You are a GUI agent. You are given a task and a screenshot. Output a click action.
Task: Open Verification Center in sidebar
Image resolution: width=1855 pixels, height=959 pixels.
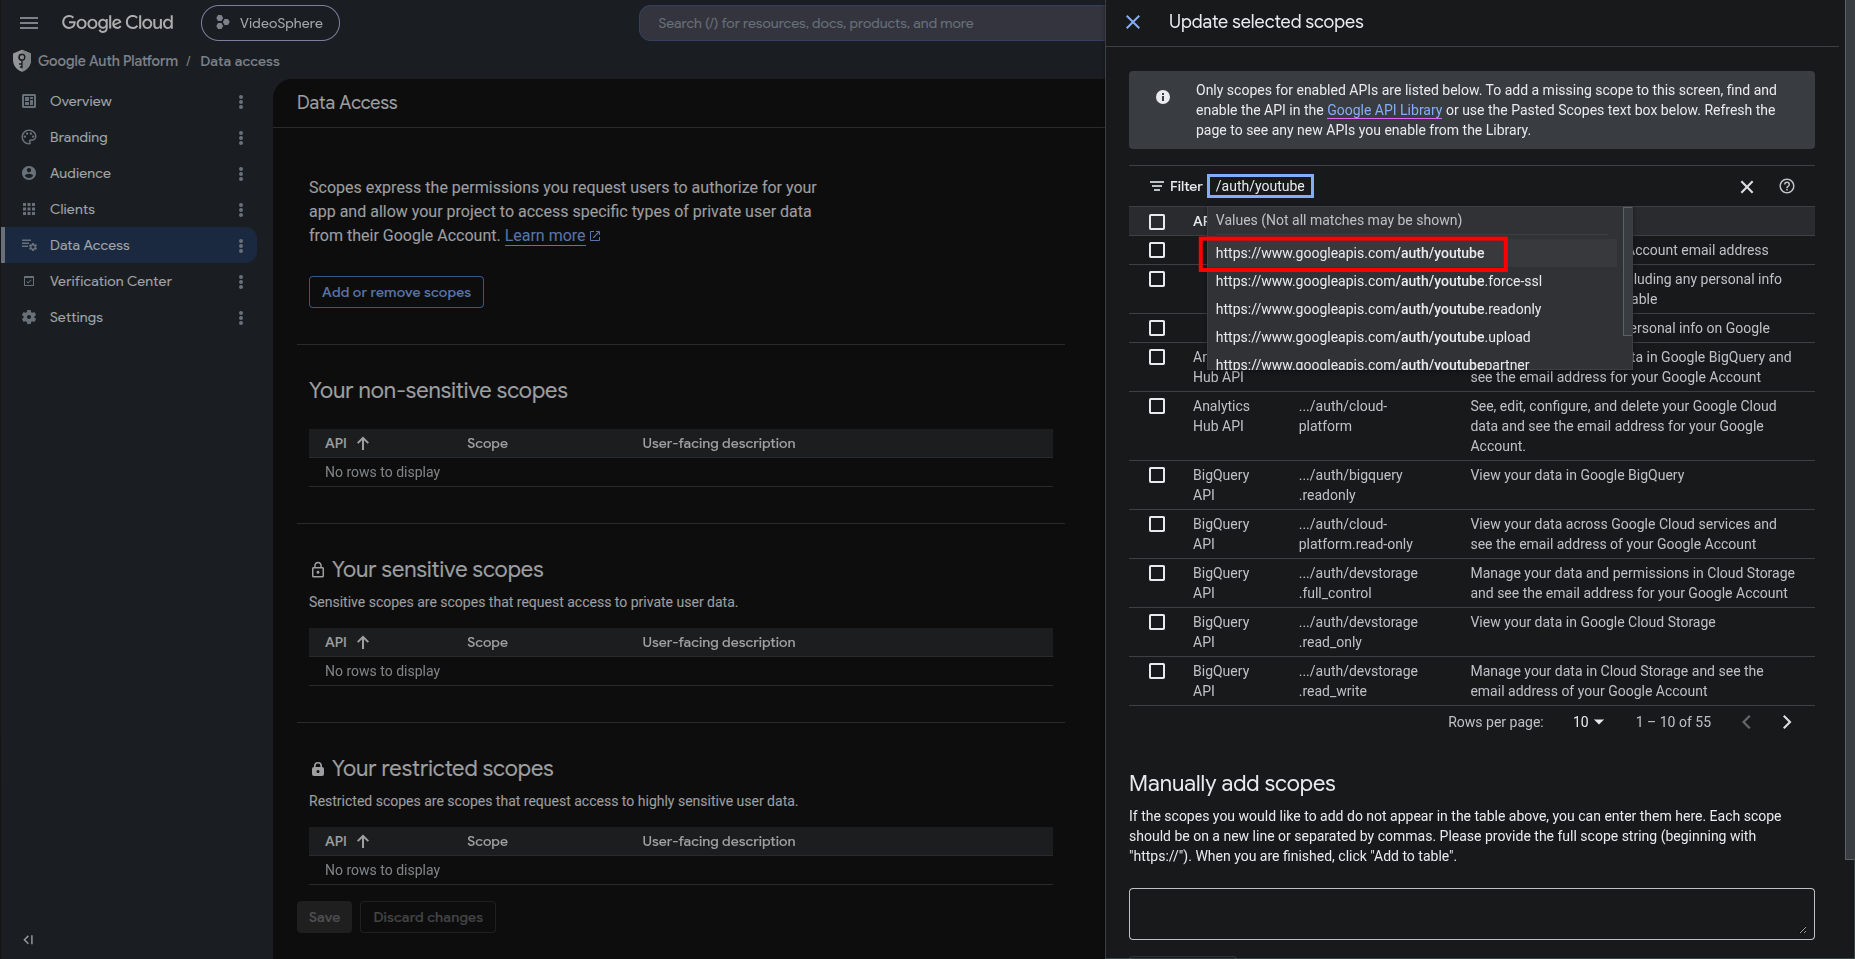pos(111,282)
